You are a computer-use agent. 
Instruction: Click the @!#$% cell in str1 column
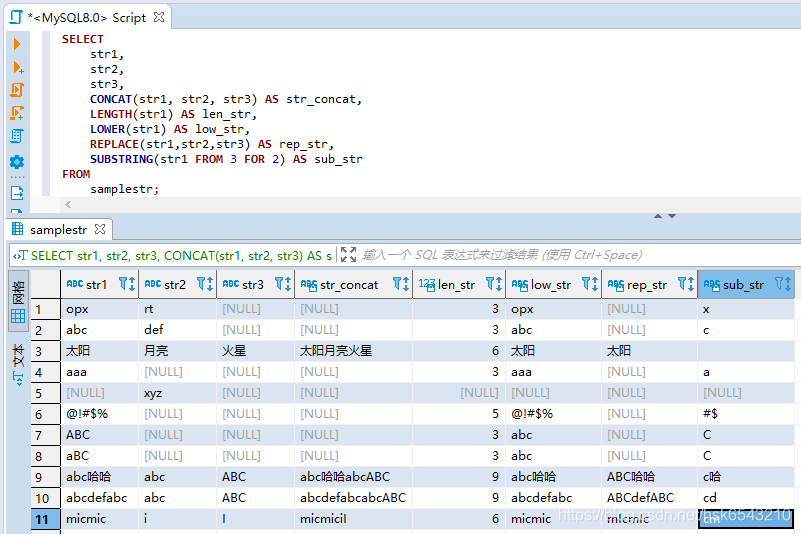click(100, 414)
